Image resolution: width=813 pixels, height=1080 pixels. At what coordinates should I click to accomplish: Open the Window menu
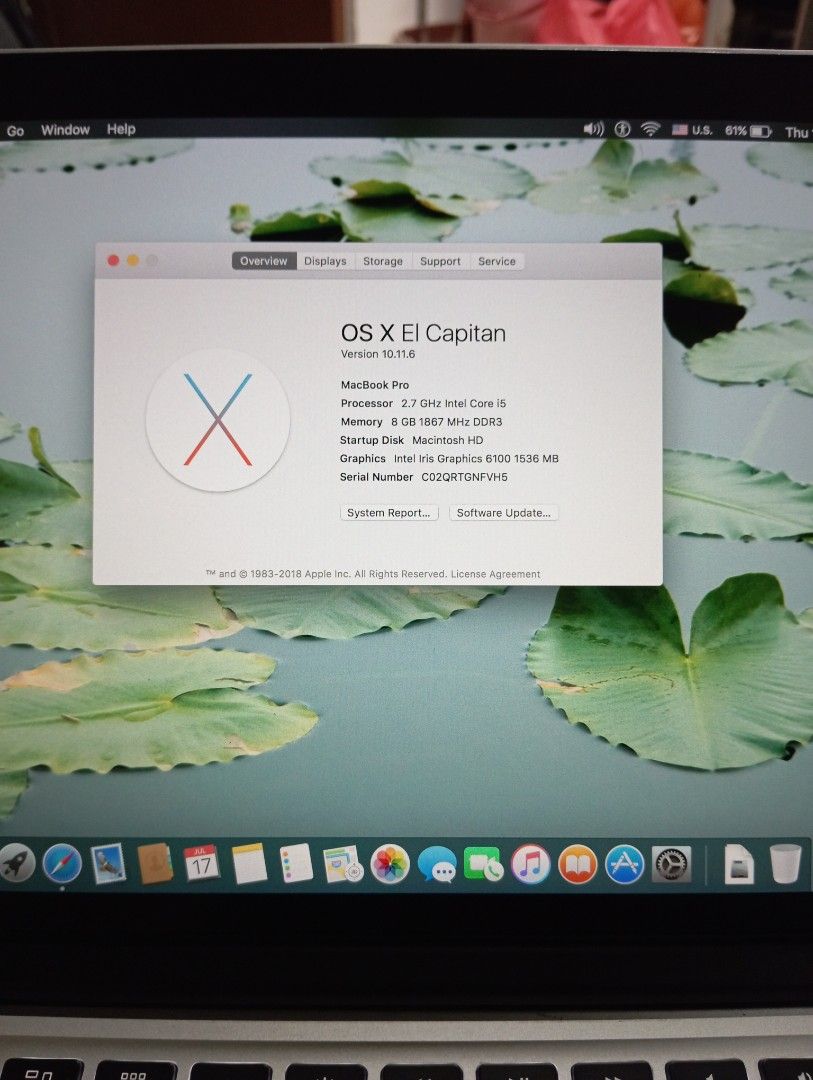click(x=65, y=129)
